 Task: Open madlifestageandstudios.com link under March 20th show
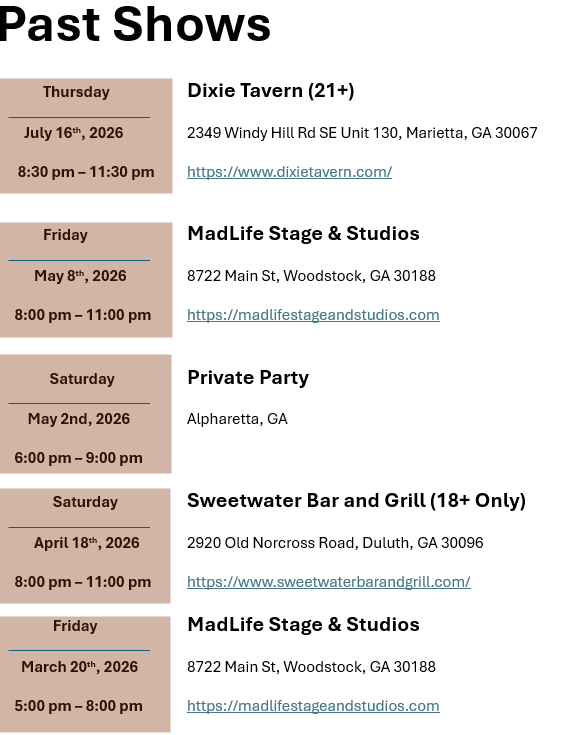click(x=313, y=706)
